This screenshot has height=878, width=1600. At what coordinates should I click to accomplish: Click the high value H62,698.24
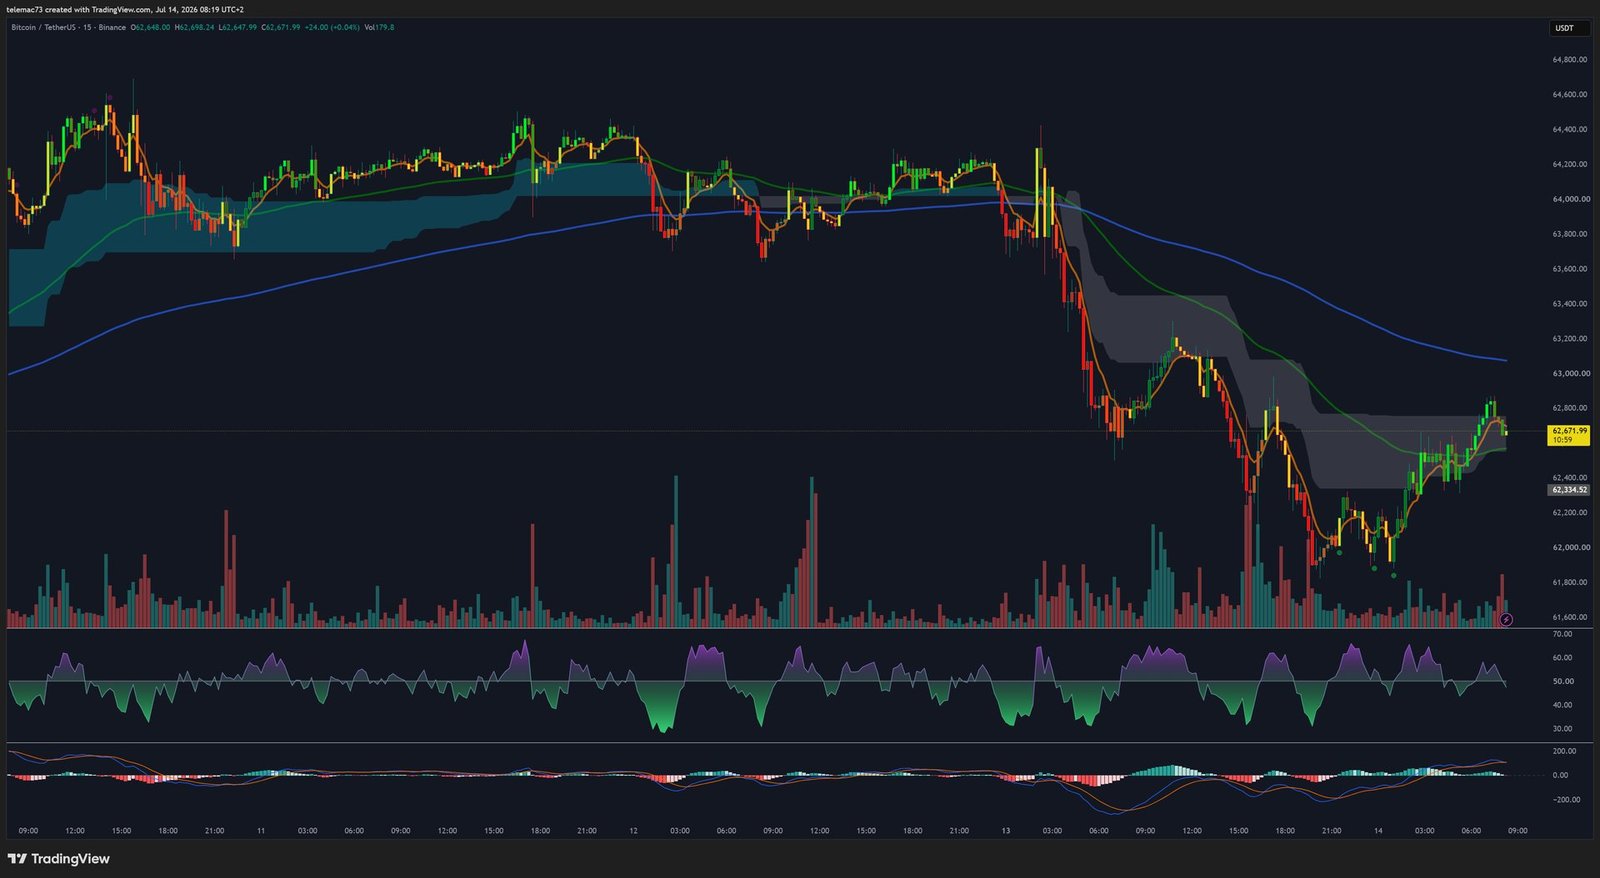[194, 27]
